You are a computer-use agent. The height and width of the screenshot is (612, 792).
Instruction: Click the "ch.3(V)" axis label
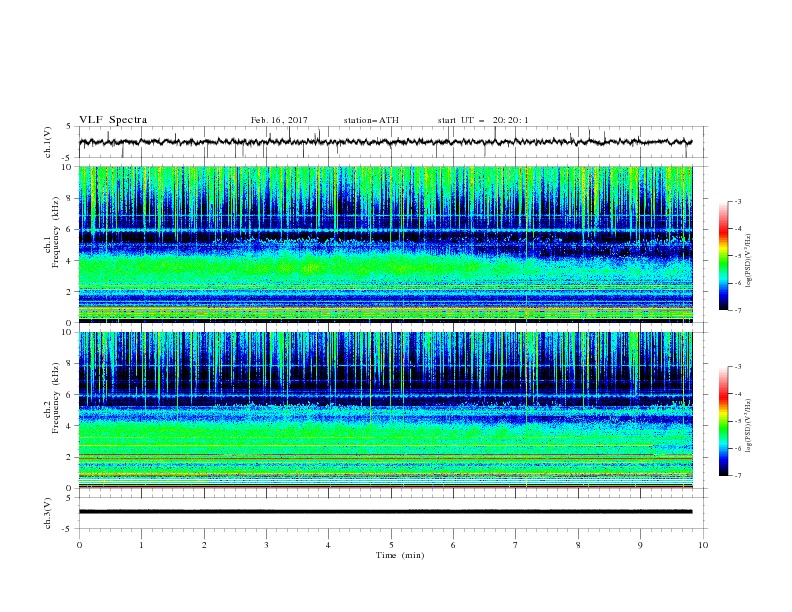click(48, 513)
